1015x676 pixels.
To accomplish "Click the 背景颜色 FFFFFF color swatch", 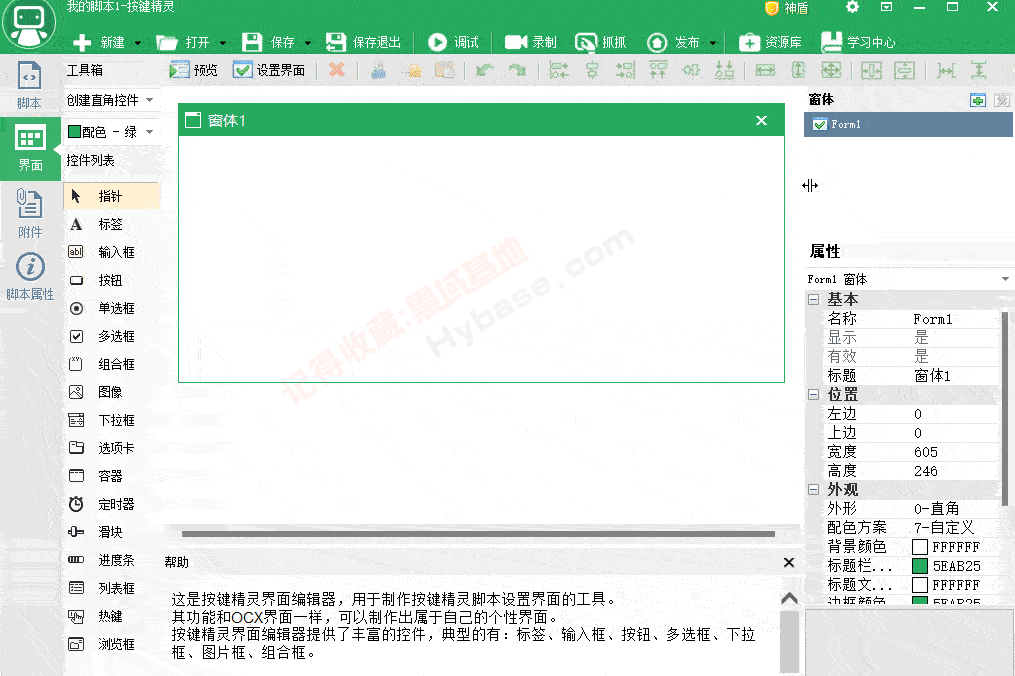I will click(920, 547).
